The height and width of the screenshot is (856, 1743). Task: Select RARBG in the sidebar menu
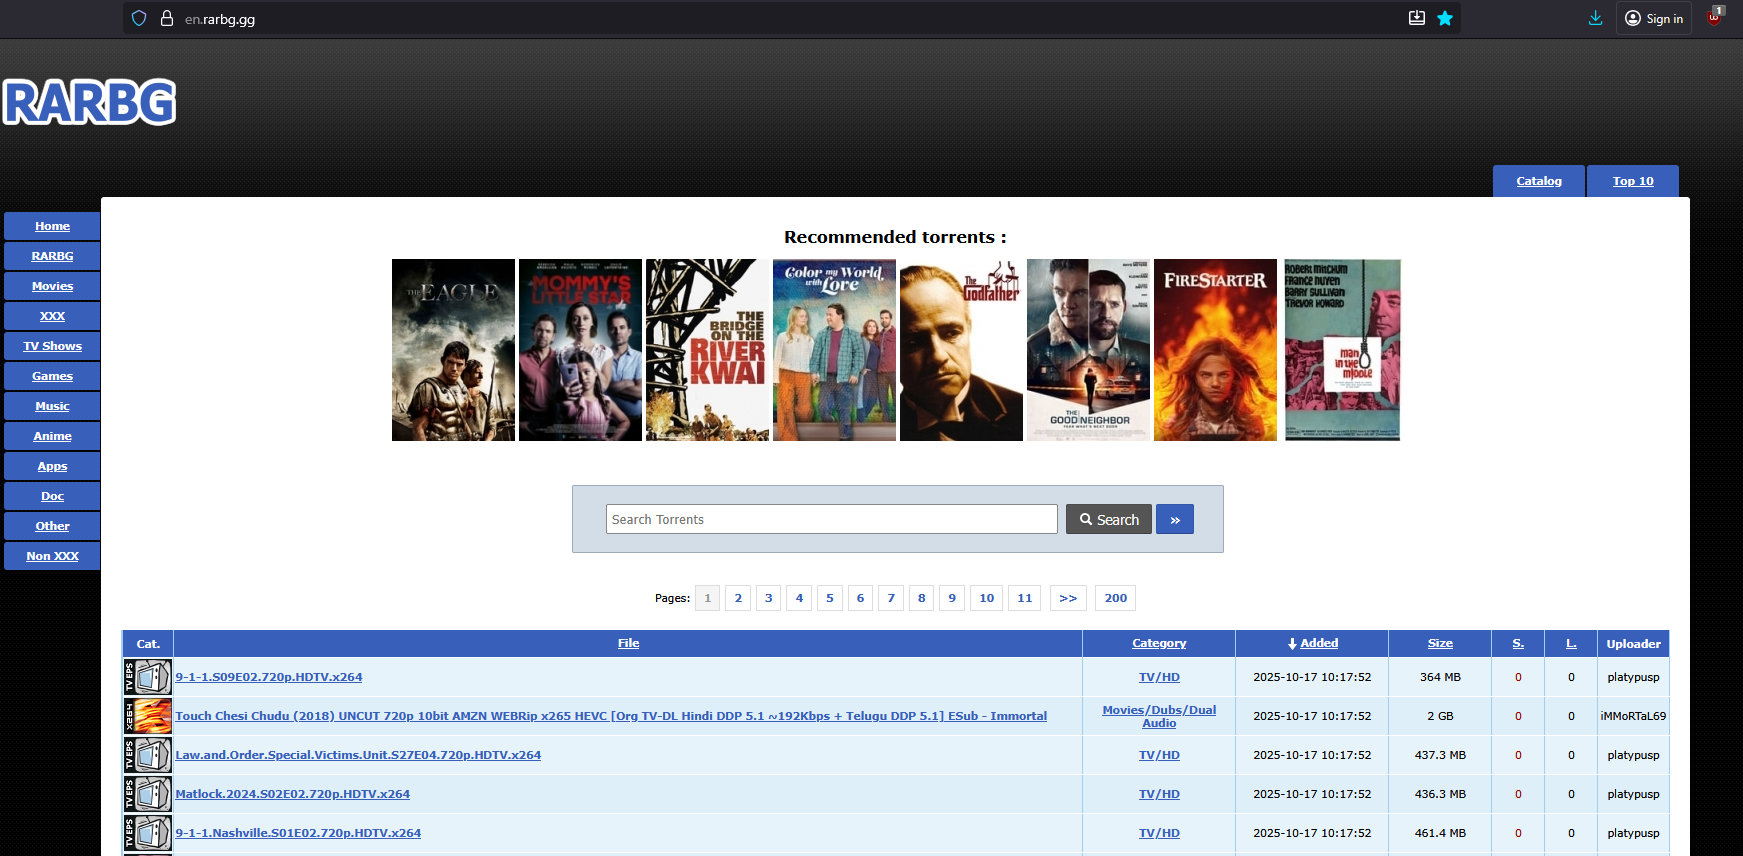[52, 256]
